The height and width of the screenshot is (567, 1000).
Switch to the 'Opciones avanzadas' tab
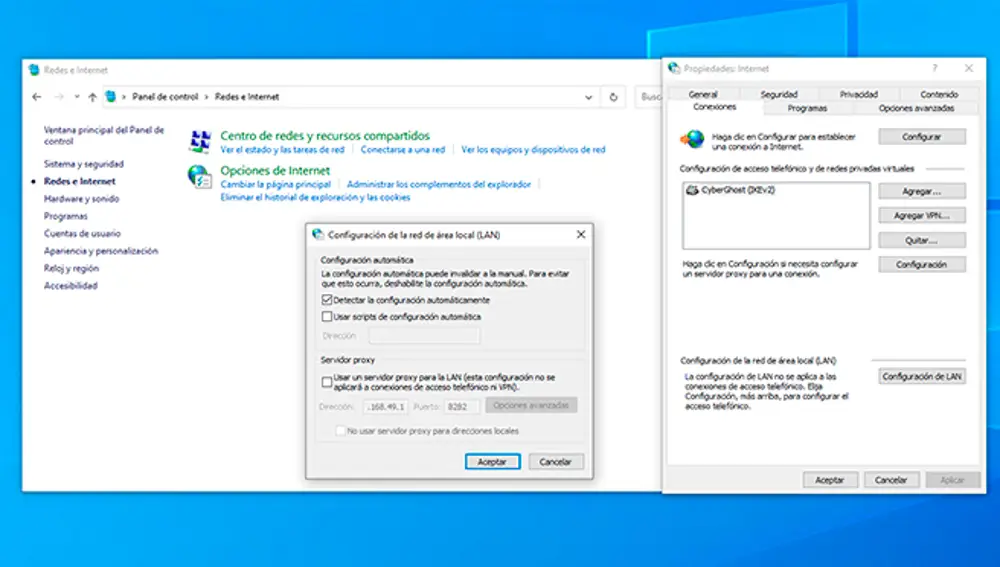click(916, 108)
